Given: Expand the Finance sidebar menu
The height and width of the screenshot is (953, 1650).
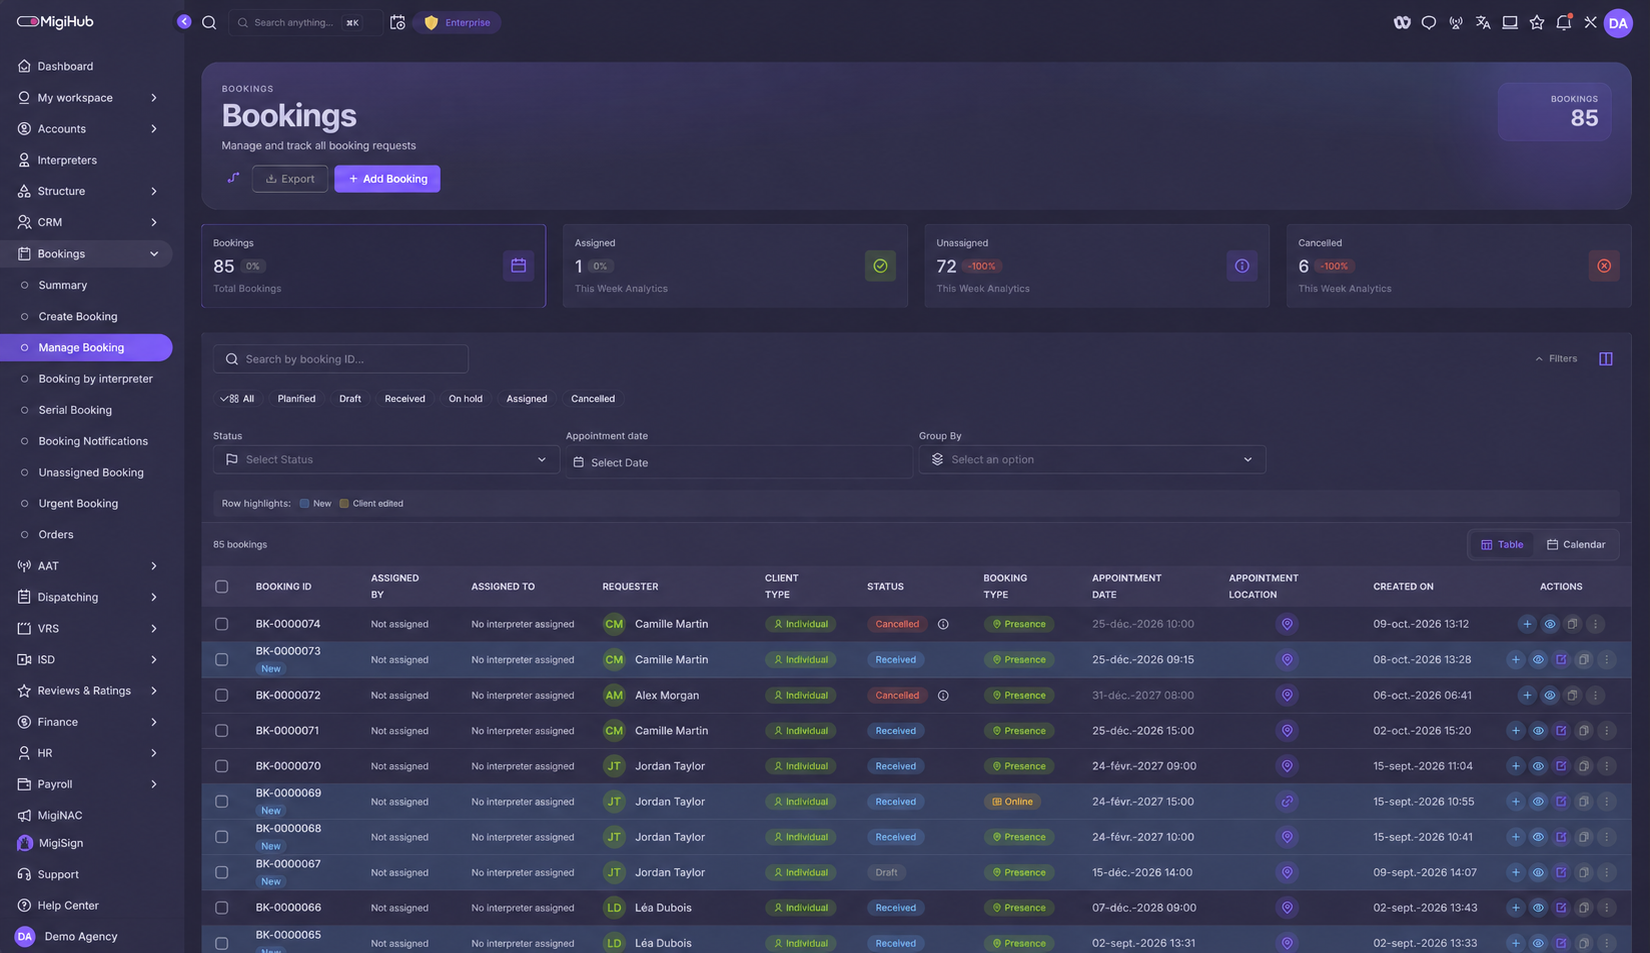Looking at the screenshot, I should 87,722.
